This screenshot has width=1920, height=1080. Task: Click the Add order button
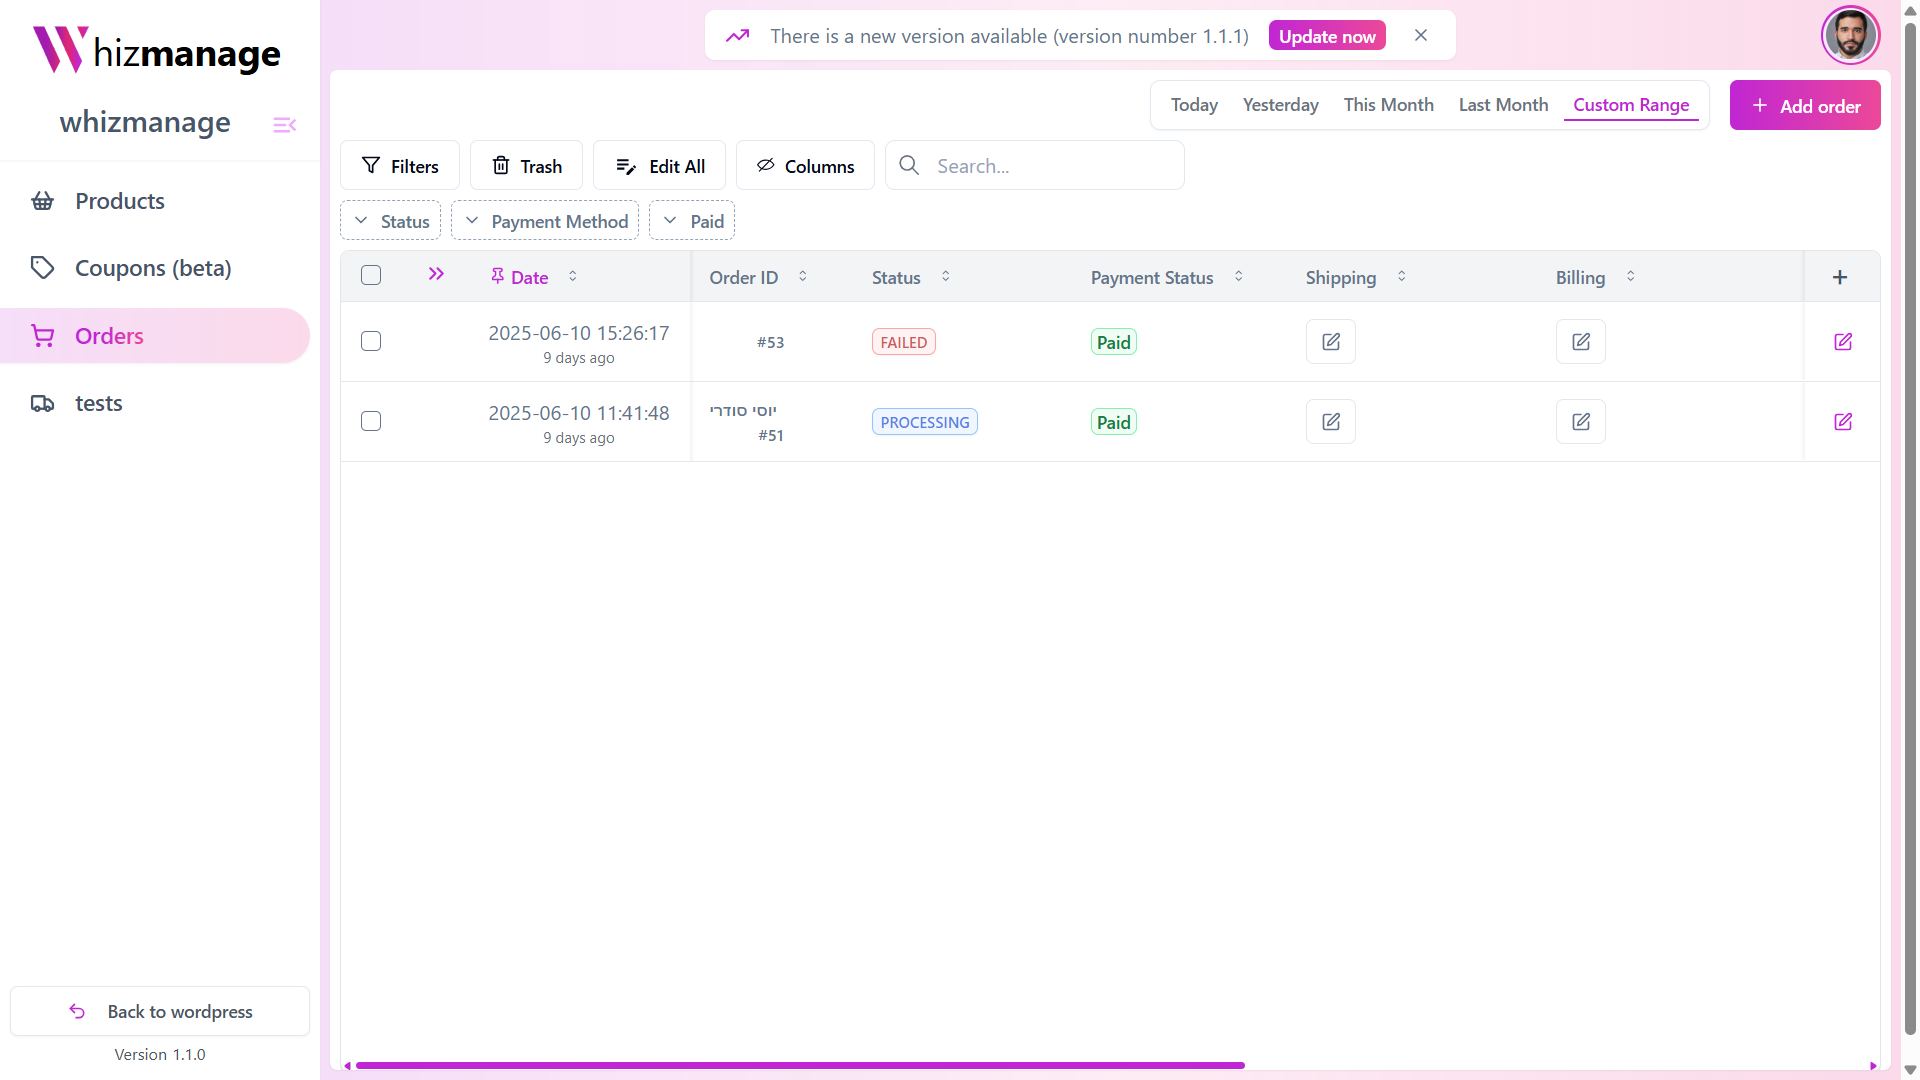1804,106
